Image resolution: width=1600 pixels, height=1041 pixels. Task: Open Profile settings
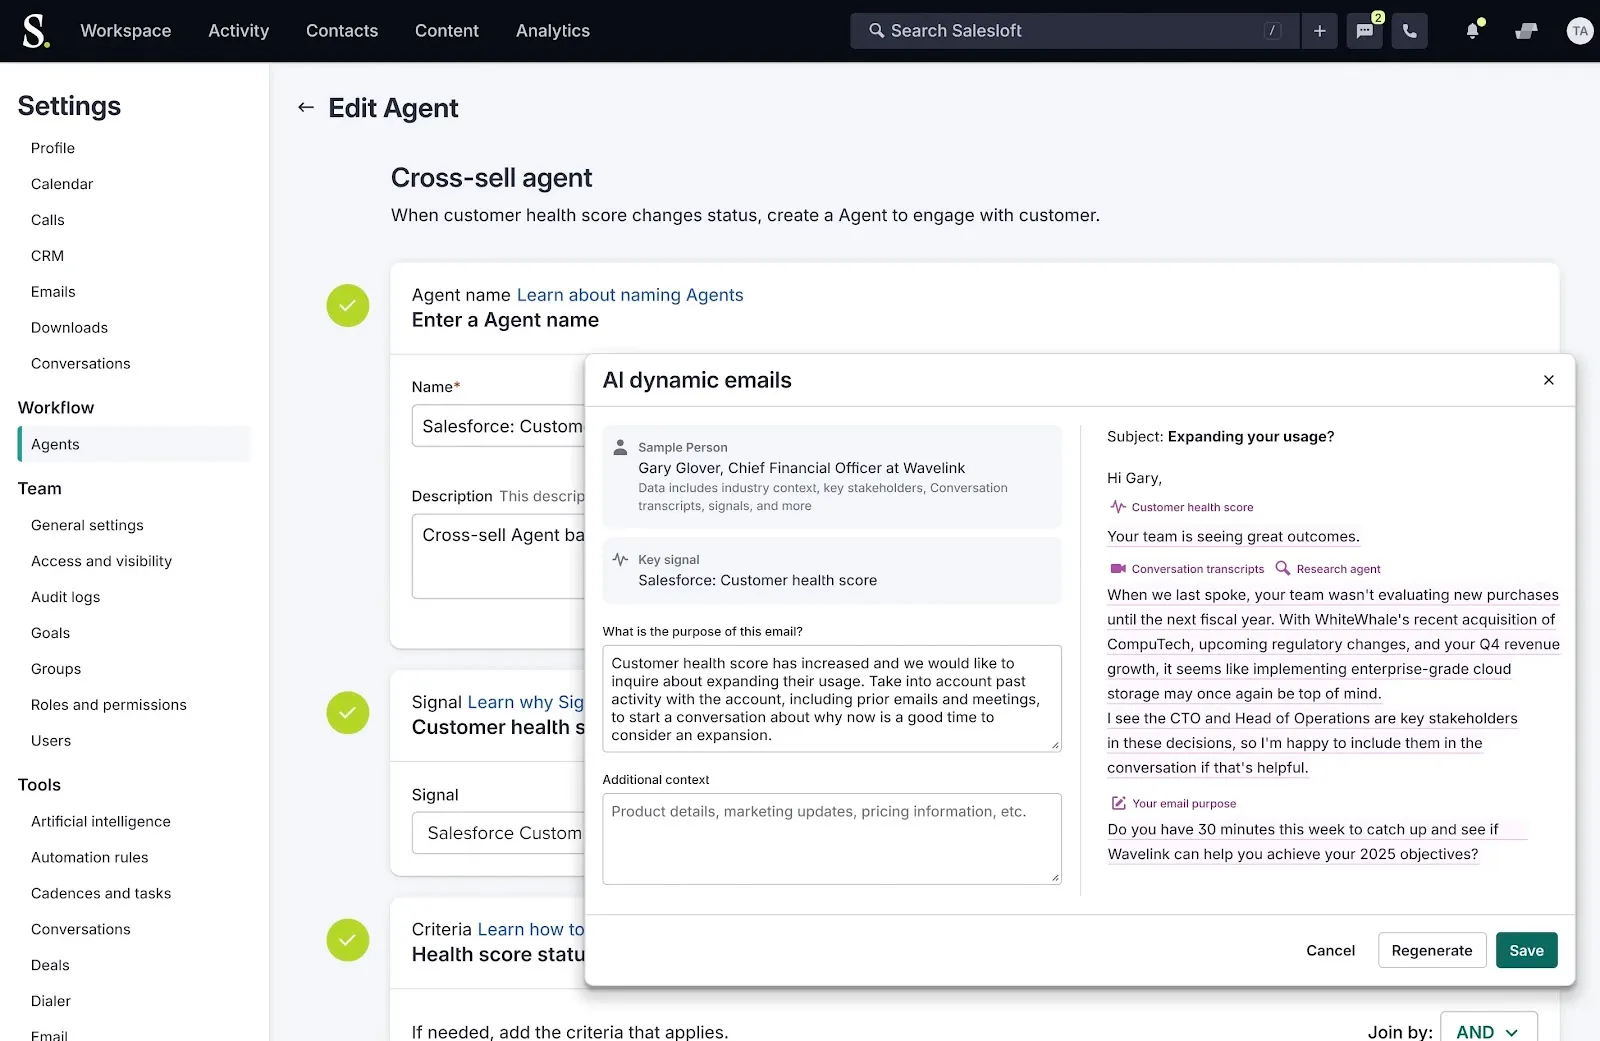(x=53, y=148)
